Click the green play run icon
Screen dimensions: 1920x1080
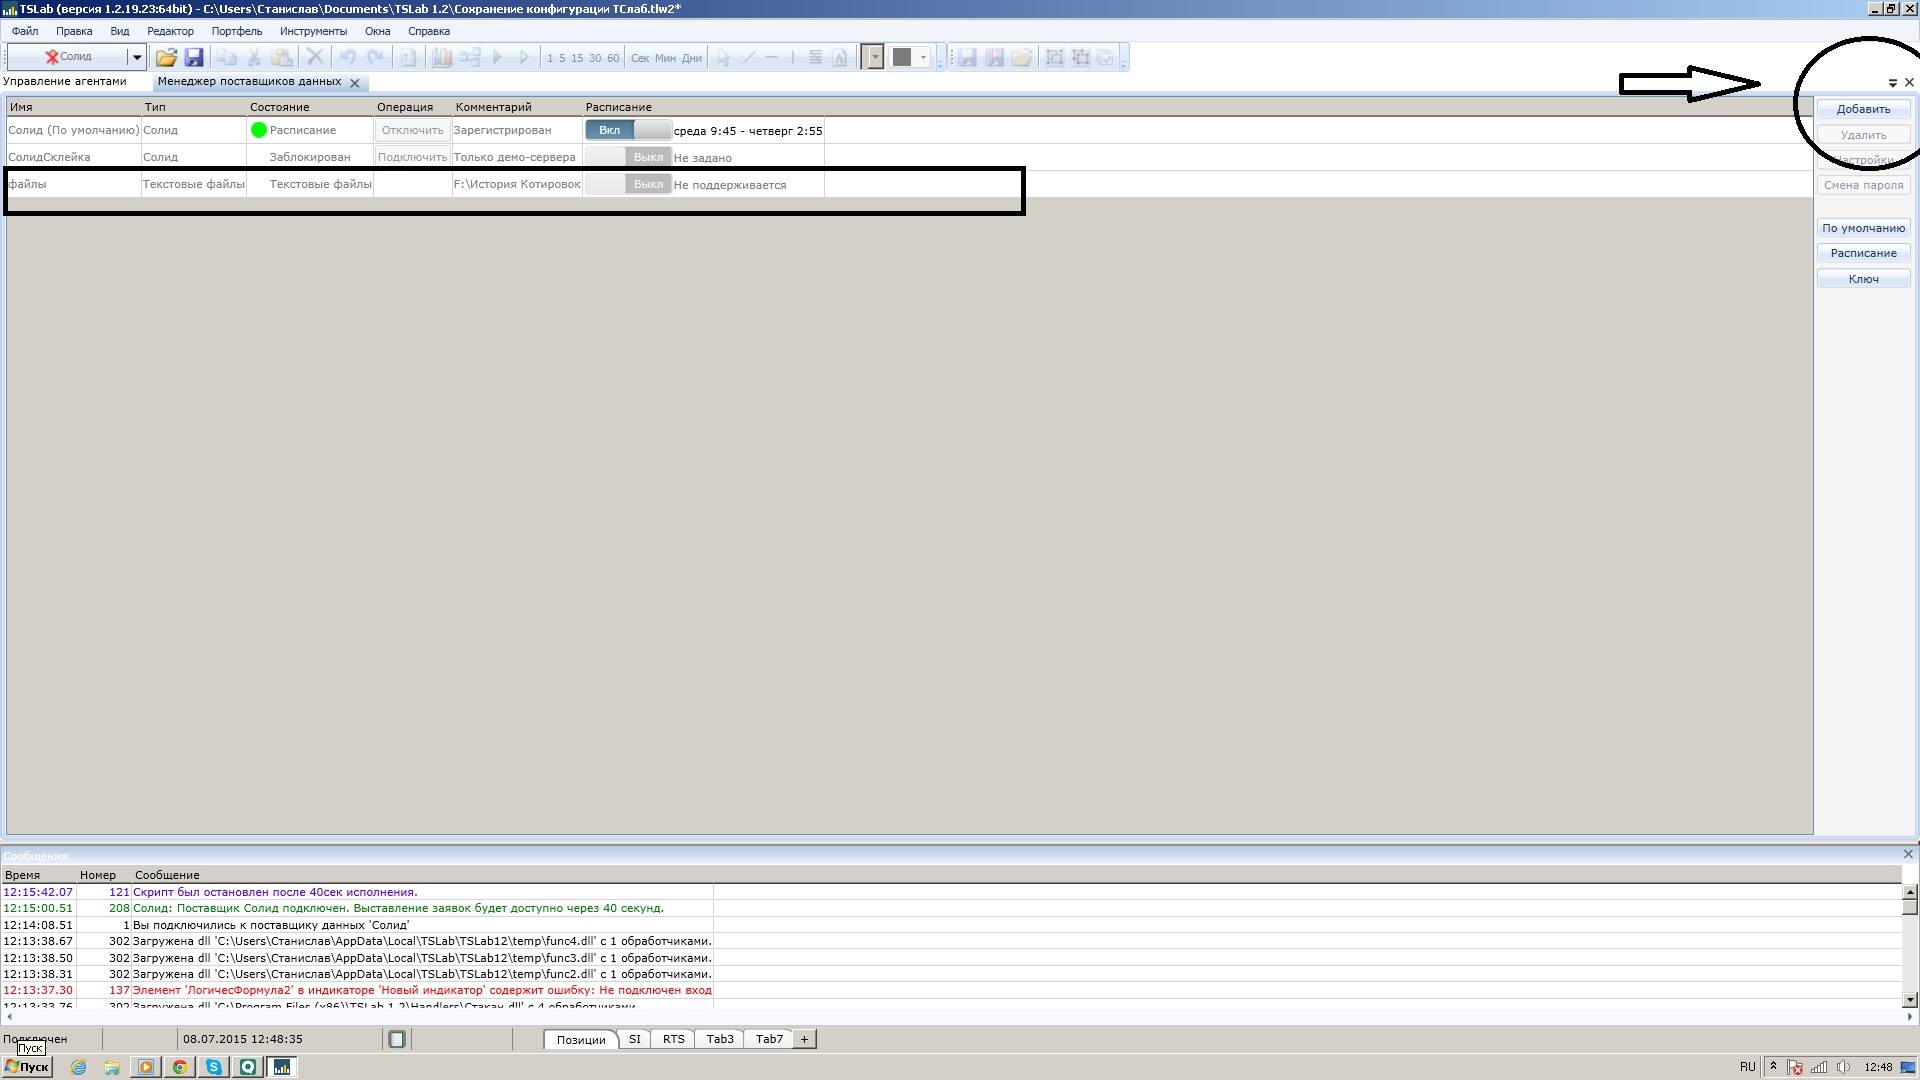497,58
